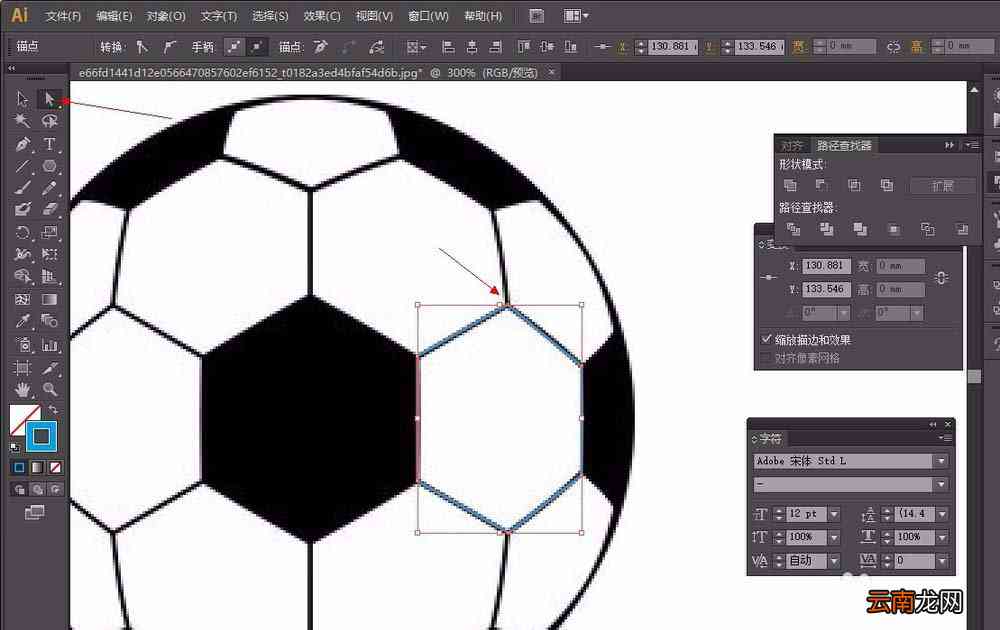Switch to the 对齐 panel tab

coord(792,145)
